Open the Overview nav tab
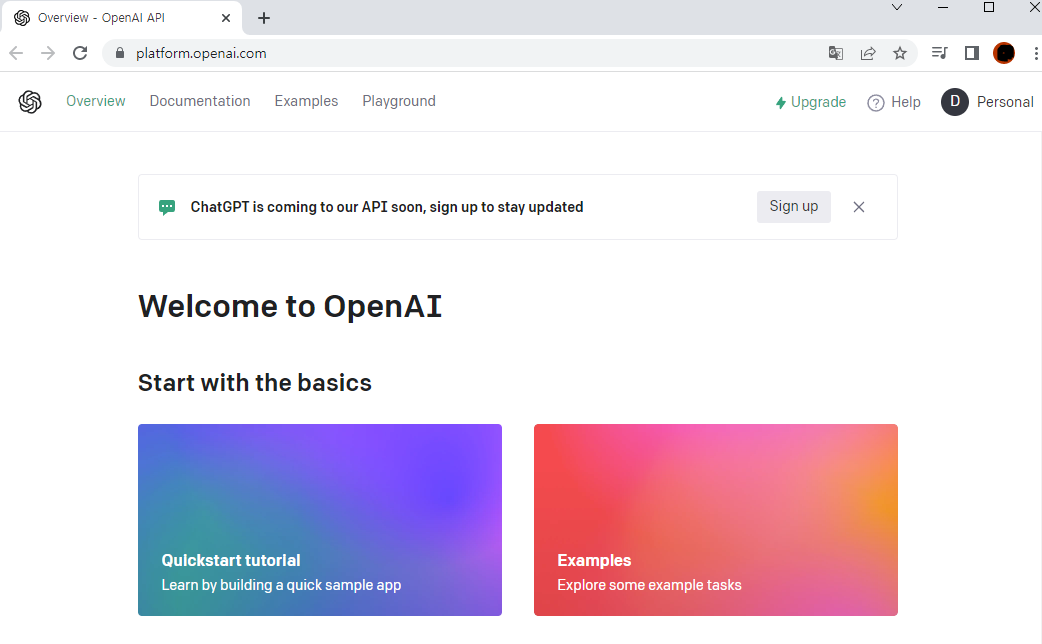 (x=96, y=101)
